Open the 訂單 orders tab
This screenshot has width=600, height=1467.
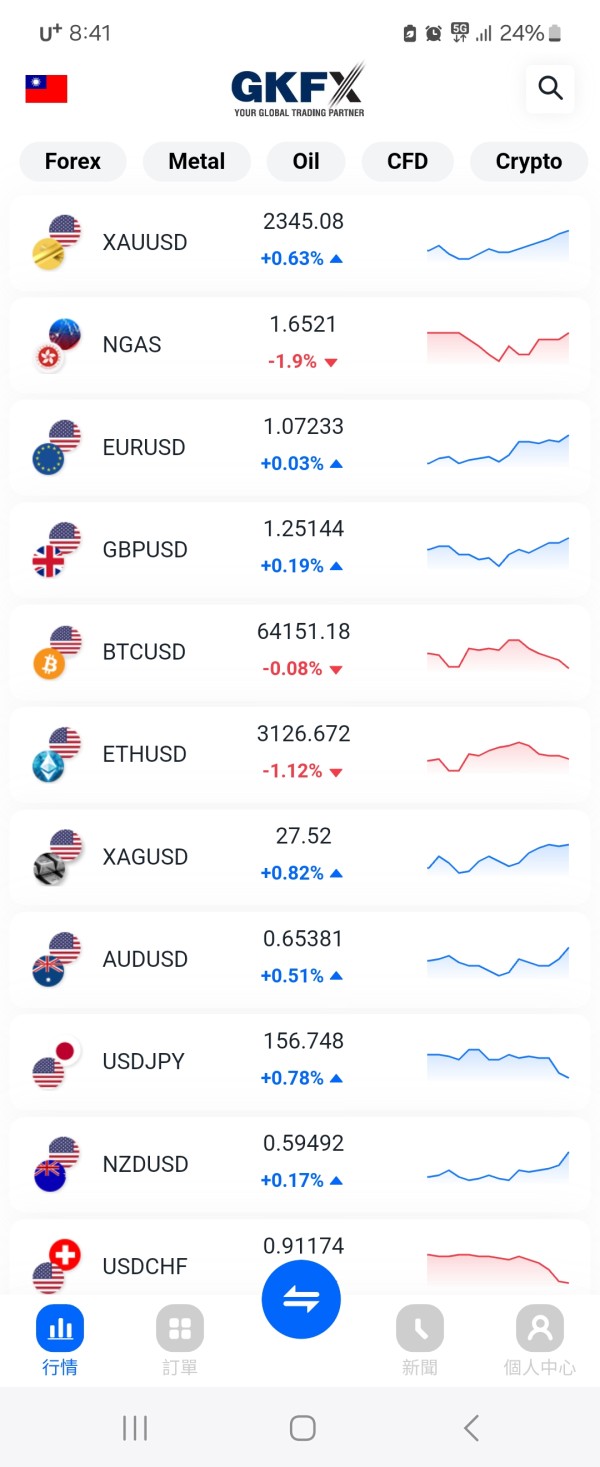(x=180, y=1341)
